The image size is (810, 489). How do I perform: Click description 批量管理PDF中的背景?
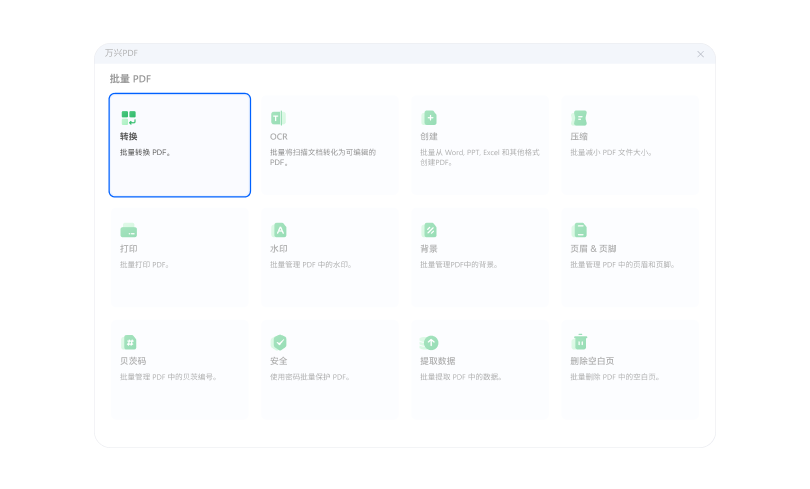click(x=459, y=264)
